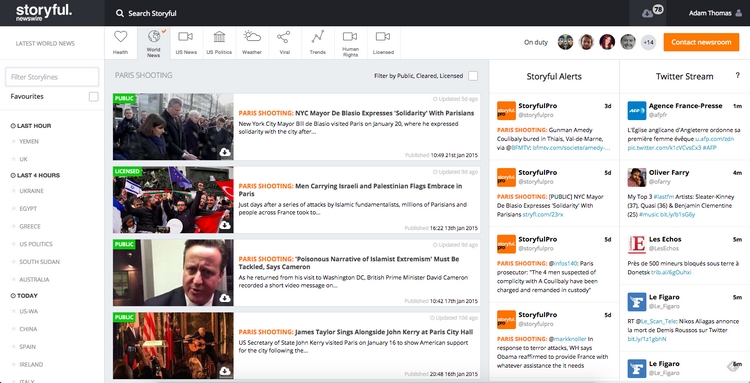Toggle Filter by Public, Cleared, Licensed checkbox
750x383 pixels.
[x=473, y=76]
